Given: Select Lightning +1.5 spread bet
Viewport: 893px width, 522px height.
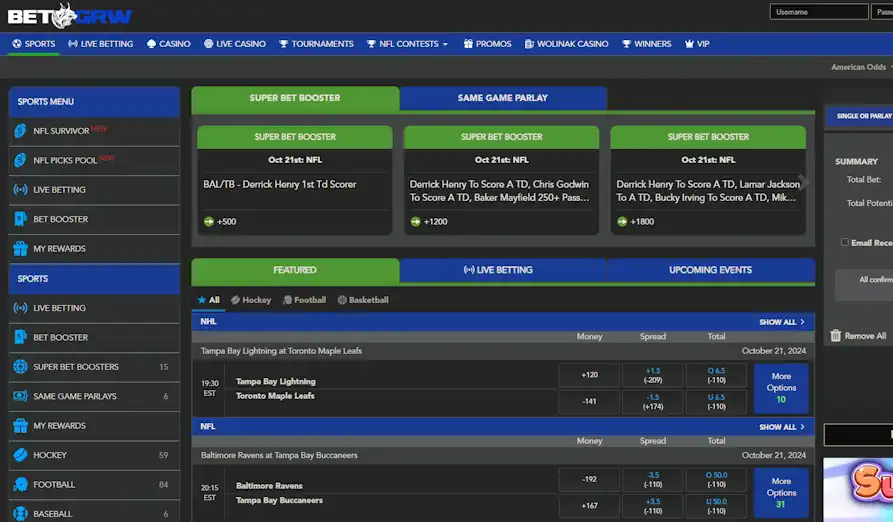Looking at the screenshot, I should [653, 375].
